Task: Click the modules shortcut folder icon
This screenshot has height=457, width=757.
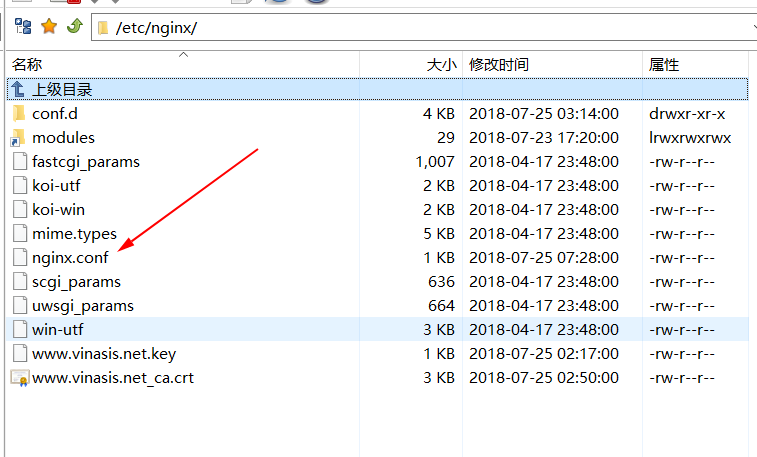Action: point(18,138)
